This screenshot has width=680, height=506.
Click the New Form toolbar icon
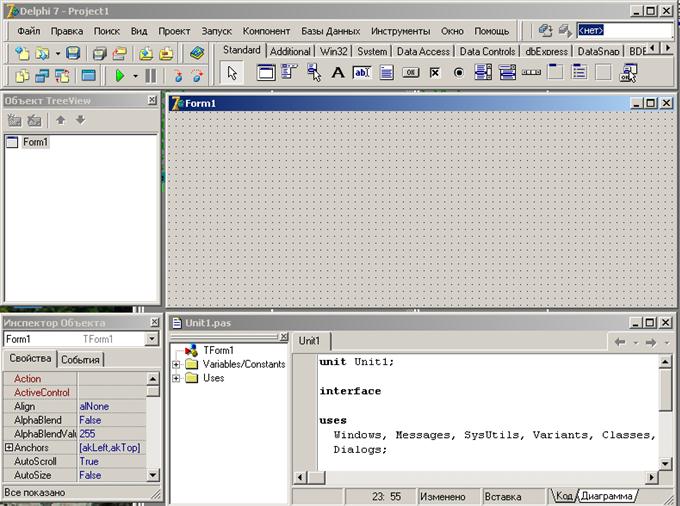pos(88,76)
